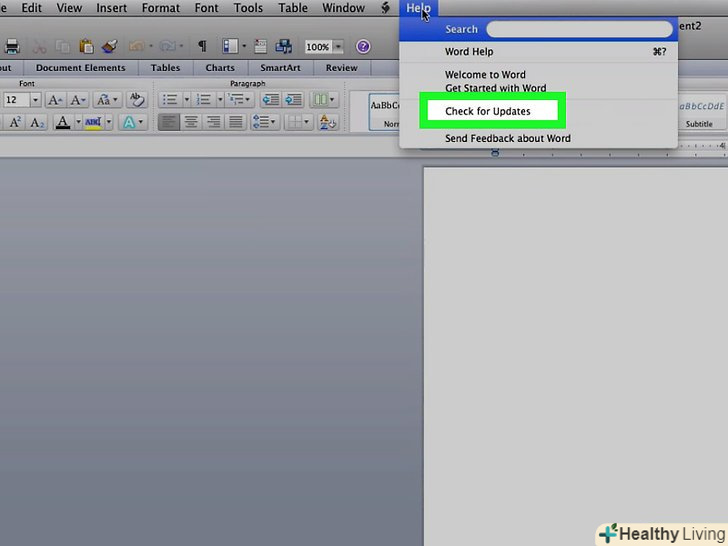Image resolution: width=728 pixels, height=546 pixels.
Task: Open the font color dropdown arrow
Action: (x=78, y=123)
